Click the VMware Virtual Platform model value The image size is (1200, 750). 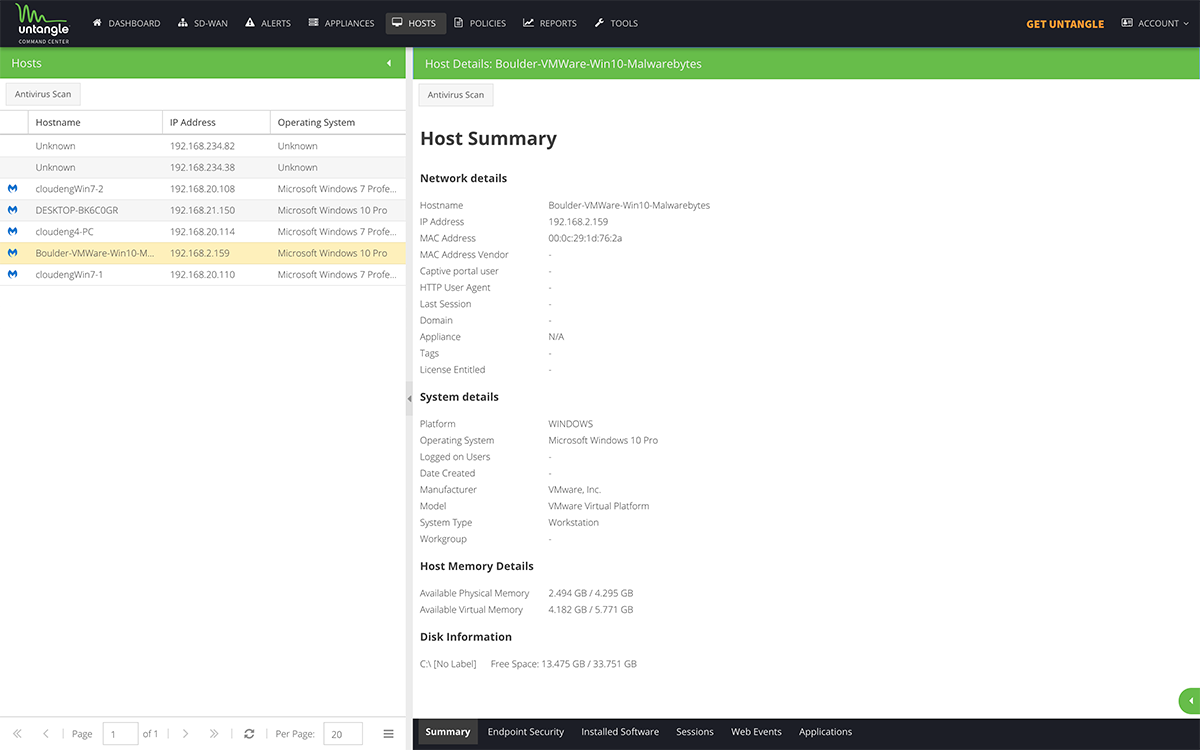click(x=599, y=506)
